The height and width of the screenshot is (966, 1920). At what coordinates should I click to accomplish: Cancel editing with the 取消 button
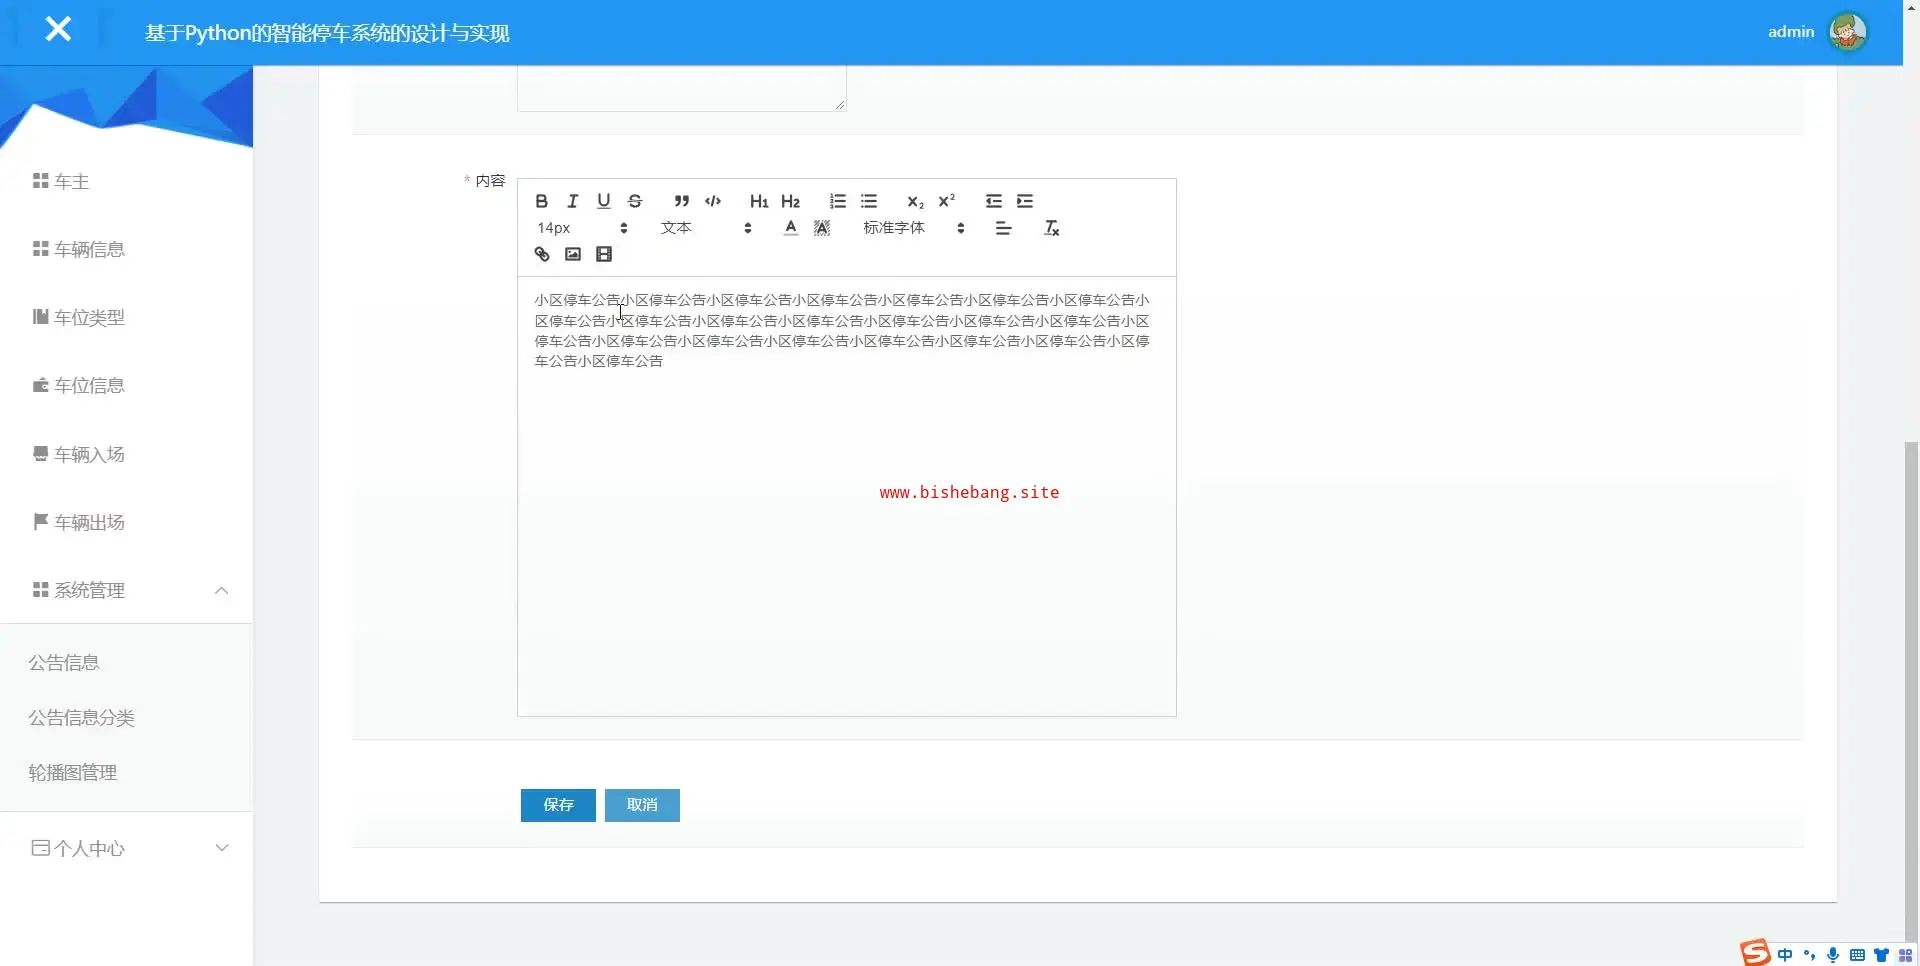tap(642, 805)
